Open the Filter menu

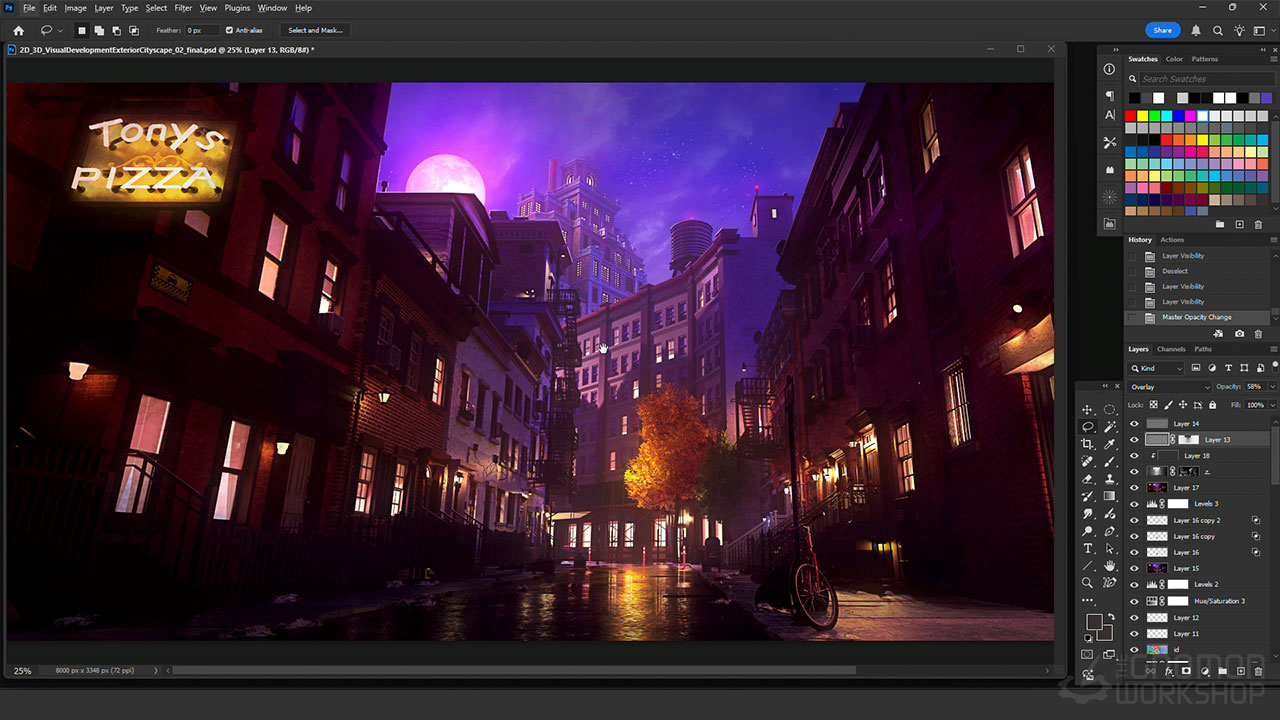[183, 8]
